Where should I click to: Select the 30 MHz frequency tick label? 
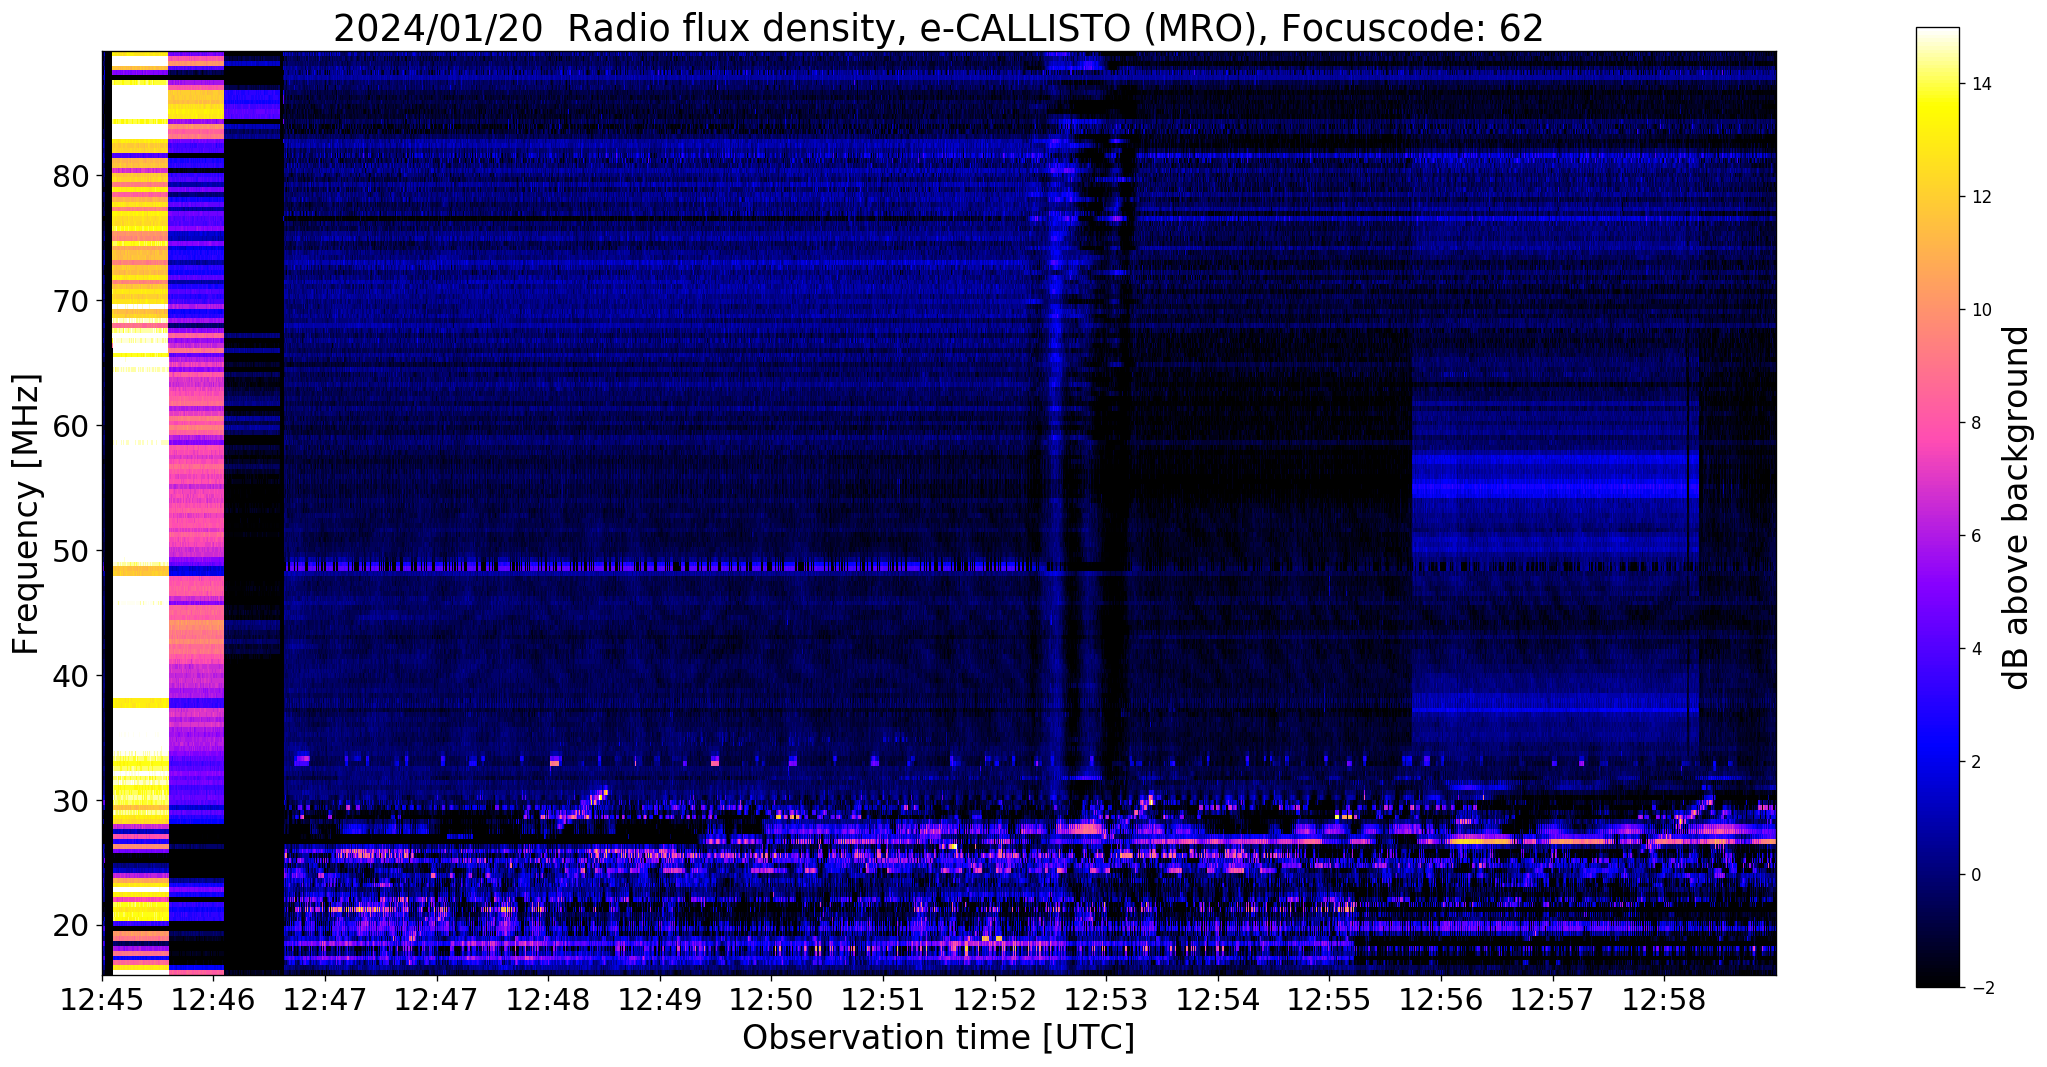(71, 801)
